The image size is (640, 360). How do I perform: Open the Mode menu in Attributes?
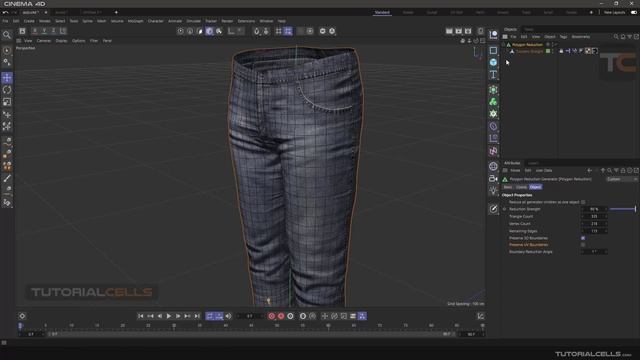click(x=515, y=170)
